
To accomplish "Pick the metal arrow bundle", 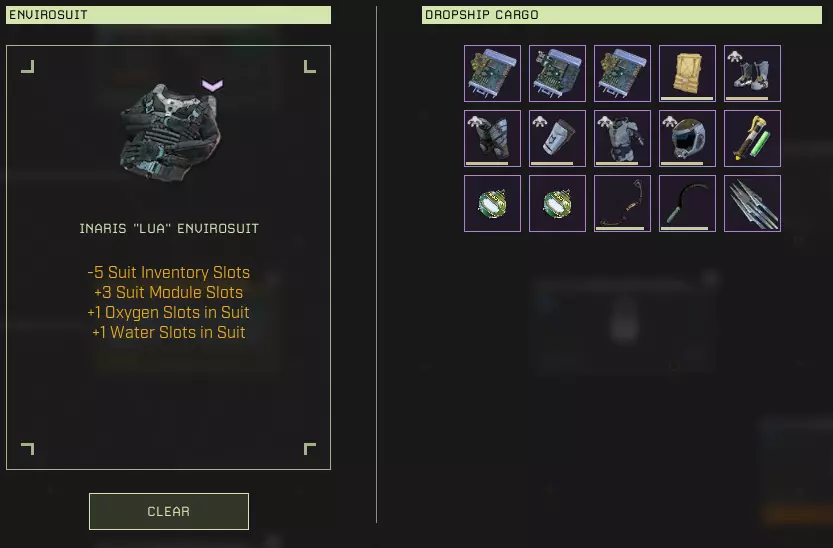I will [x=752, y=203].
